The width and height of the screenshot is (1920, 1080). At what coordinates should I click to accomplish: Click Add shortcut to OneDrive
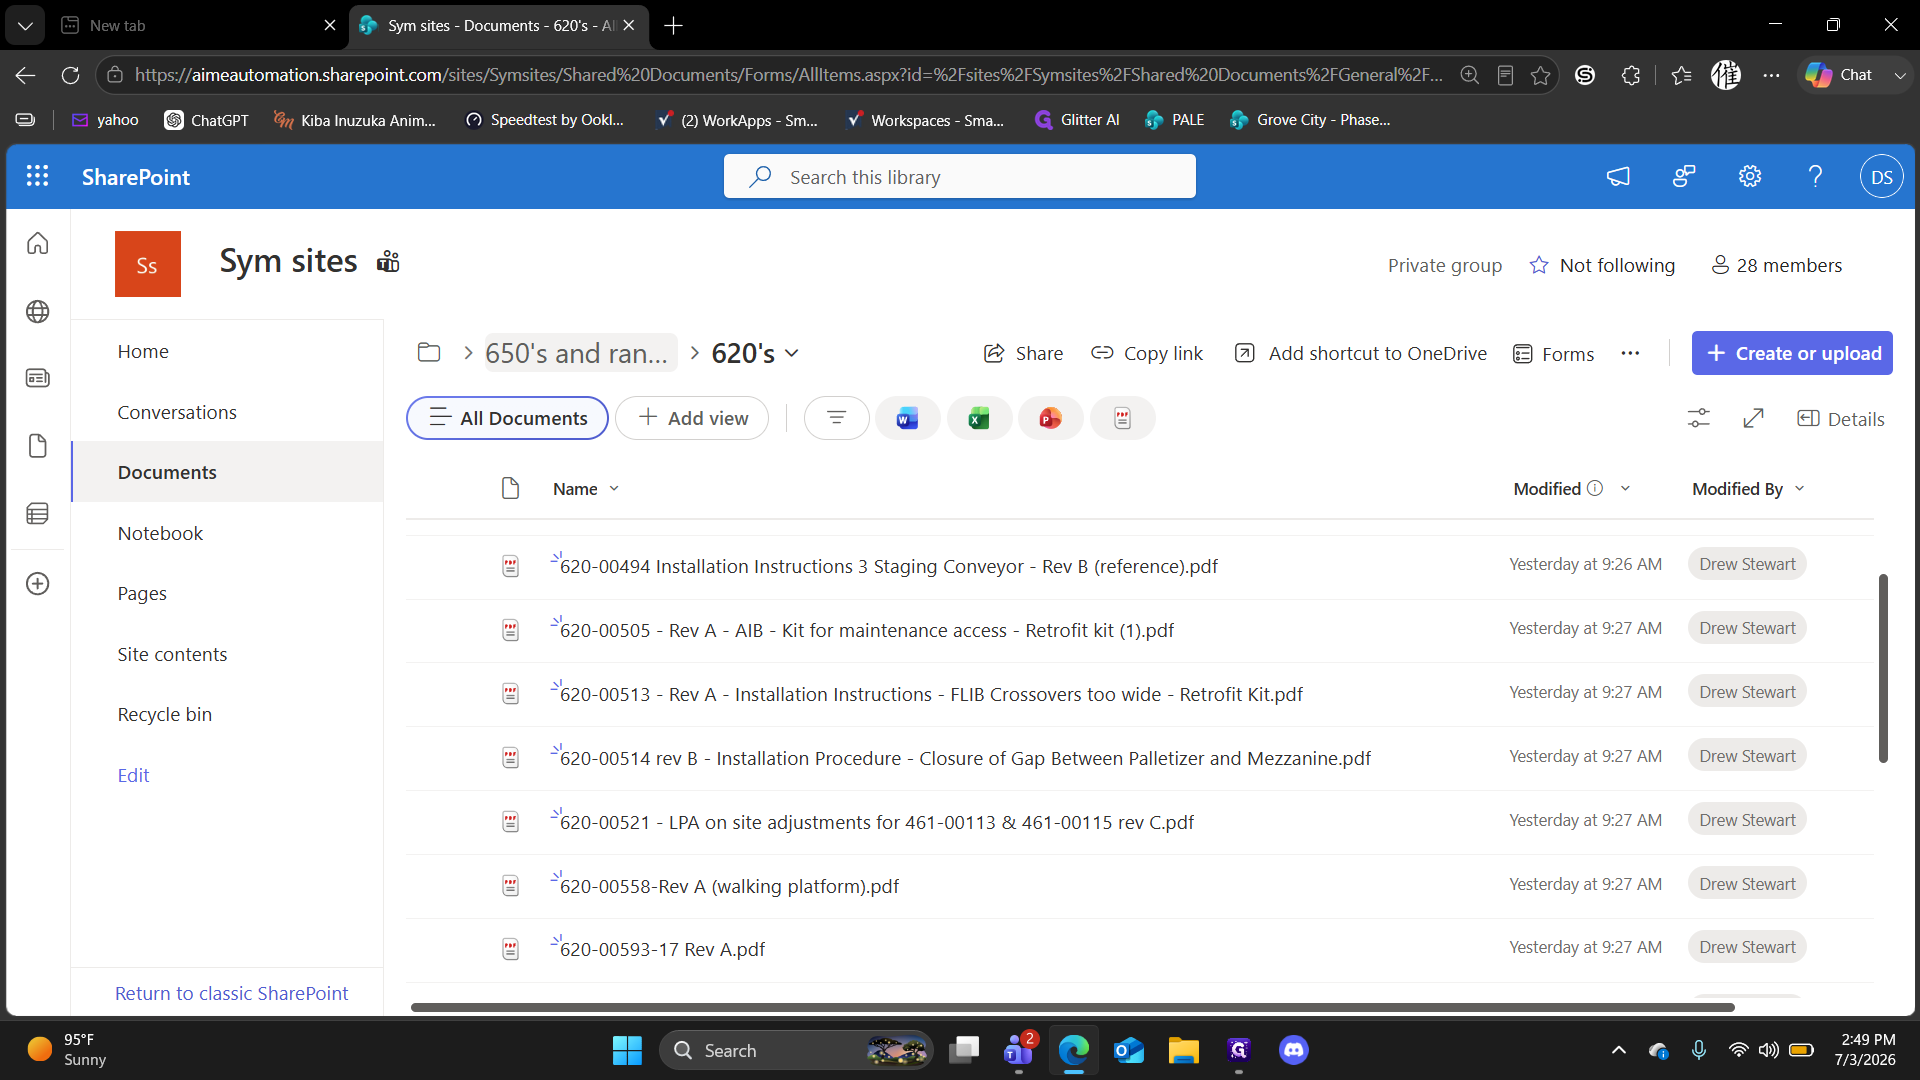[1361, 353]
